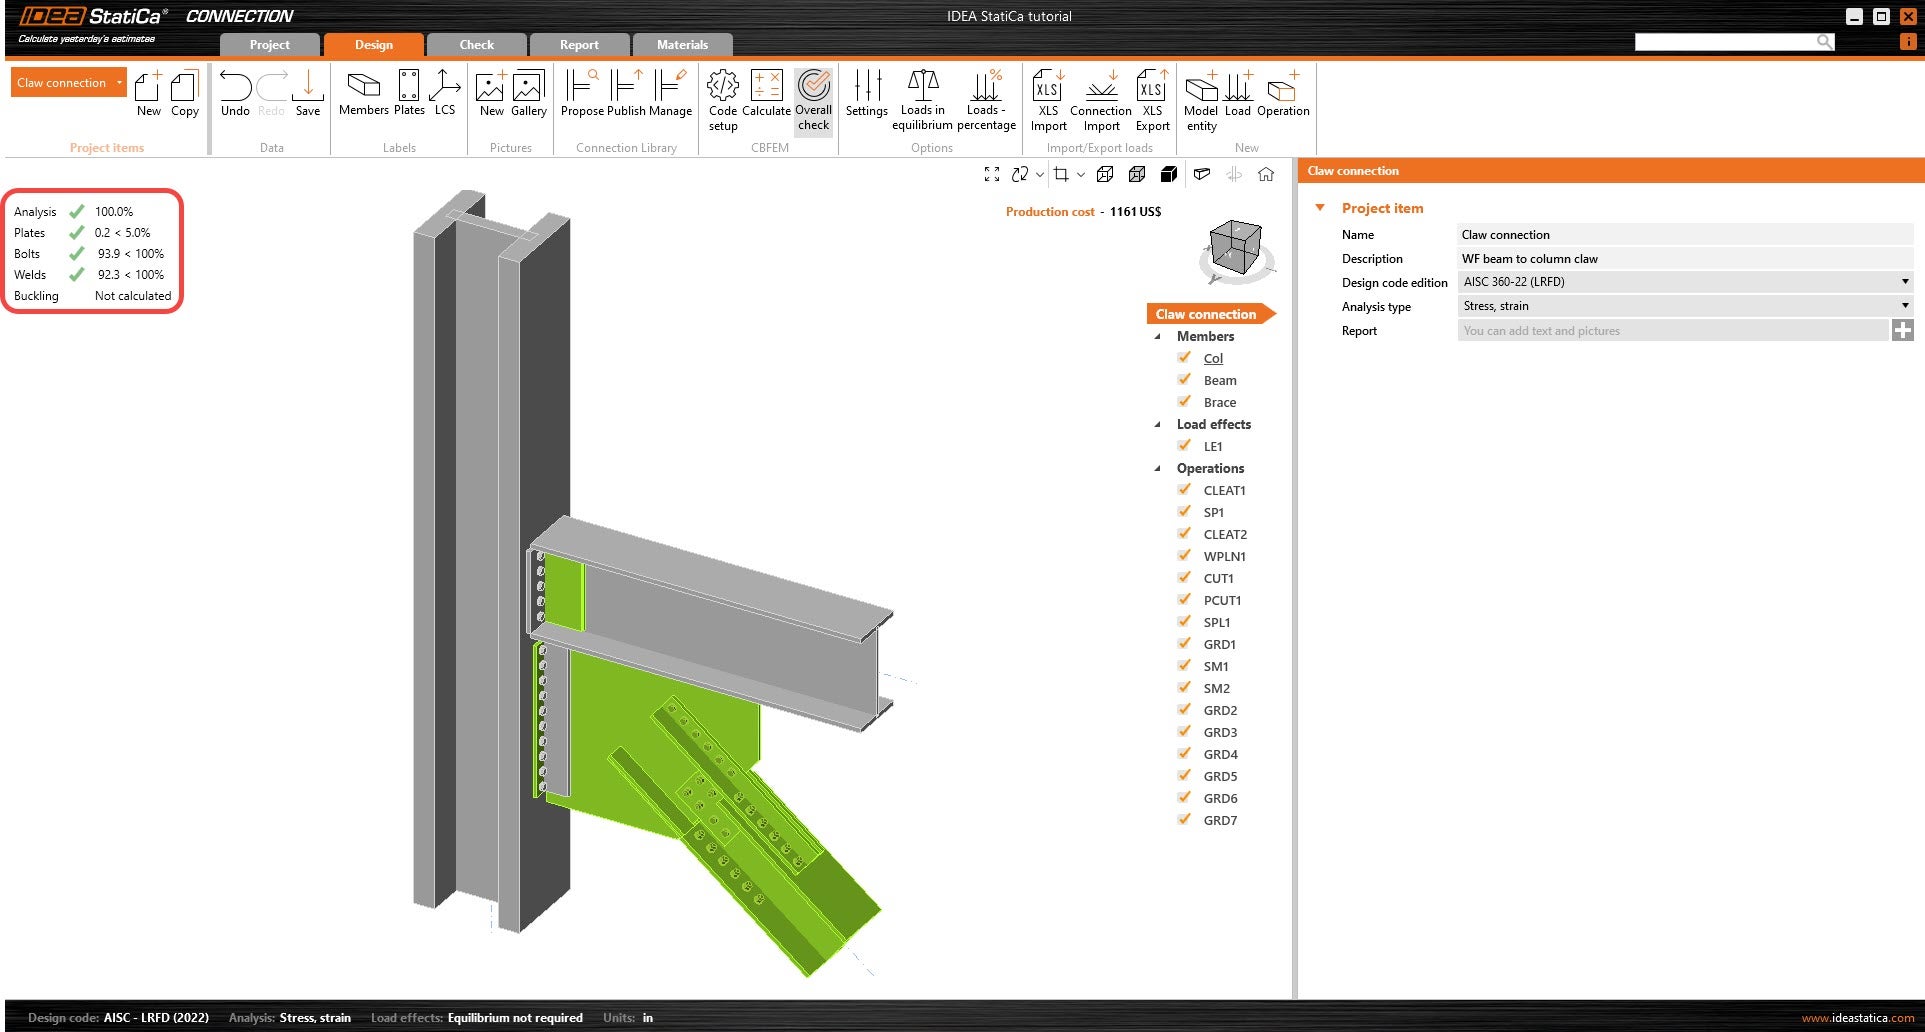This screenshot has height=1032, width=1925.
Task: Click the Description text field
Action: coord(1684,259)
